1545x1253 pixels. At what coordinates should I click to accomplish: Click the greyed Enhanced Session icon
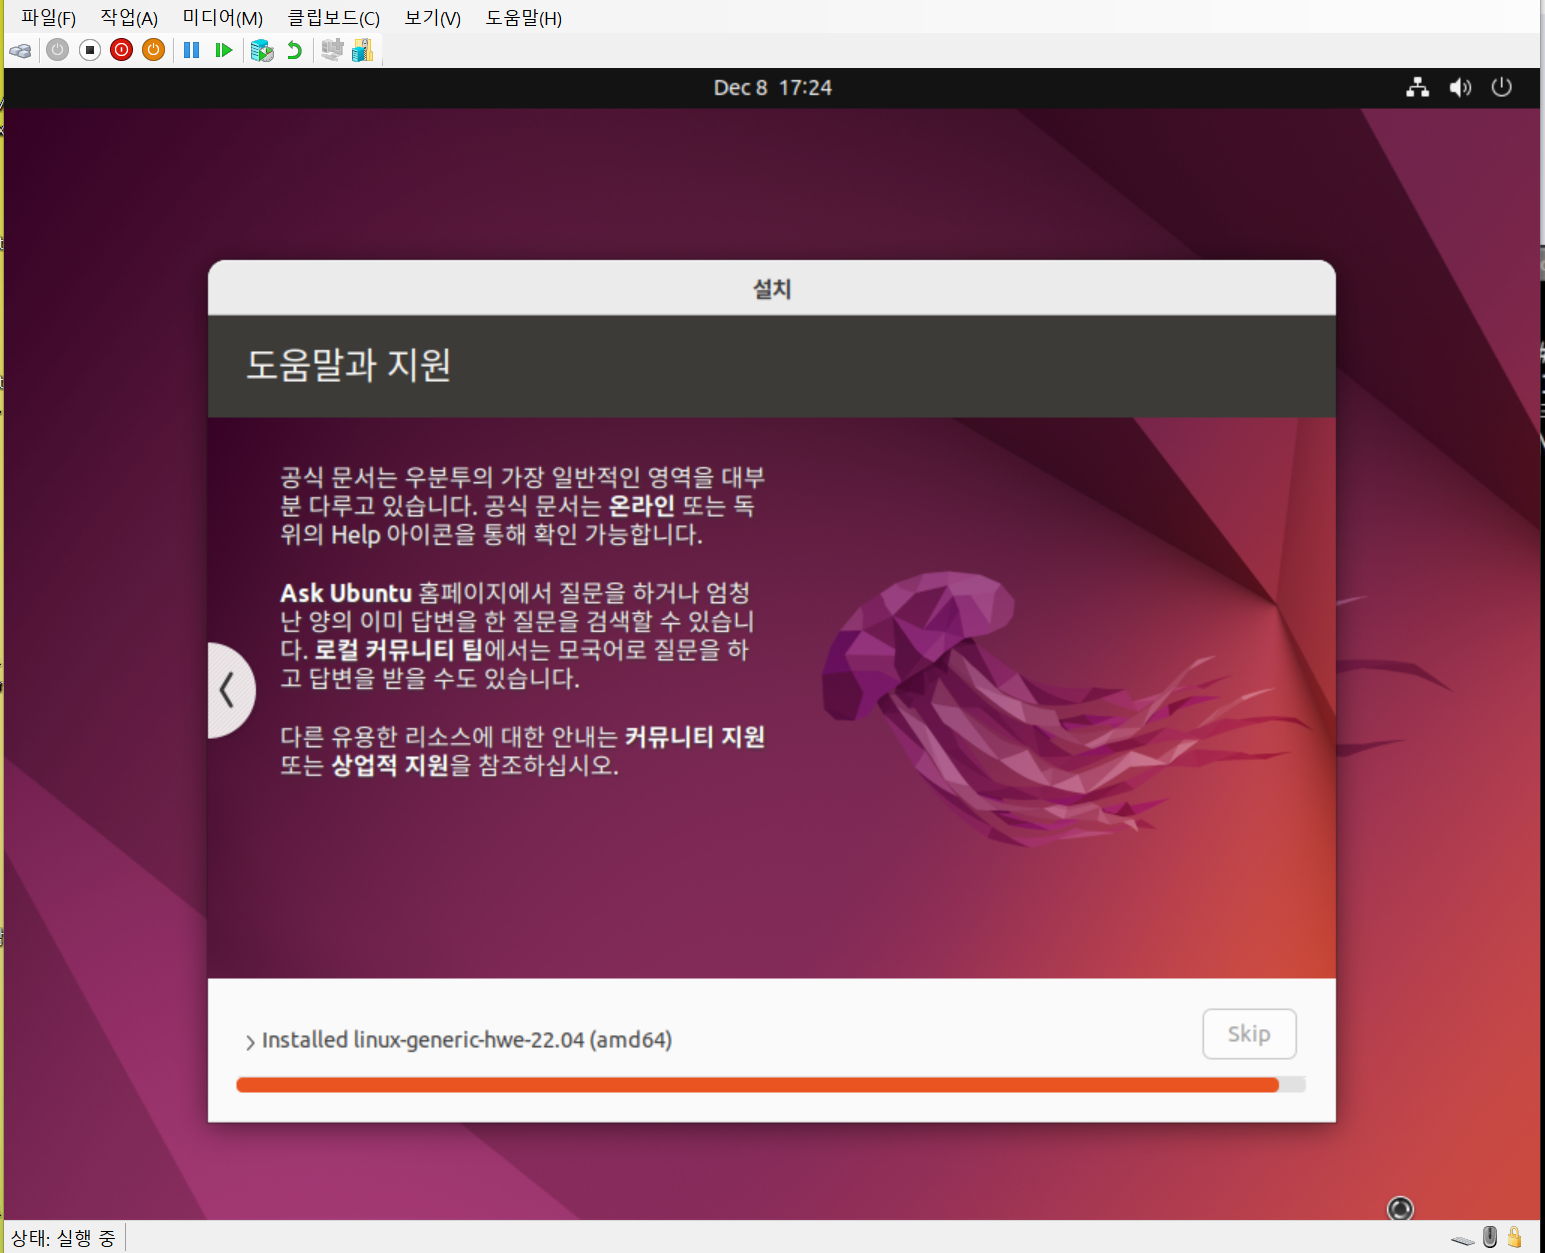(x=332, y=49)
